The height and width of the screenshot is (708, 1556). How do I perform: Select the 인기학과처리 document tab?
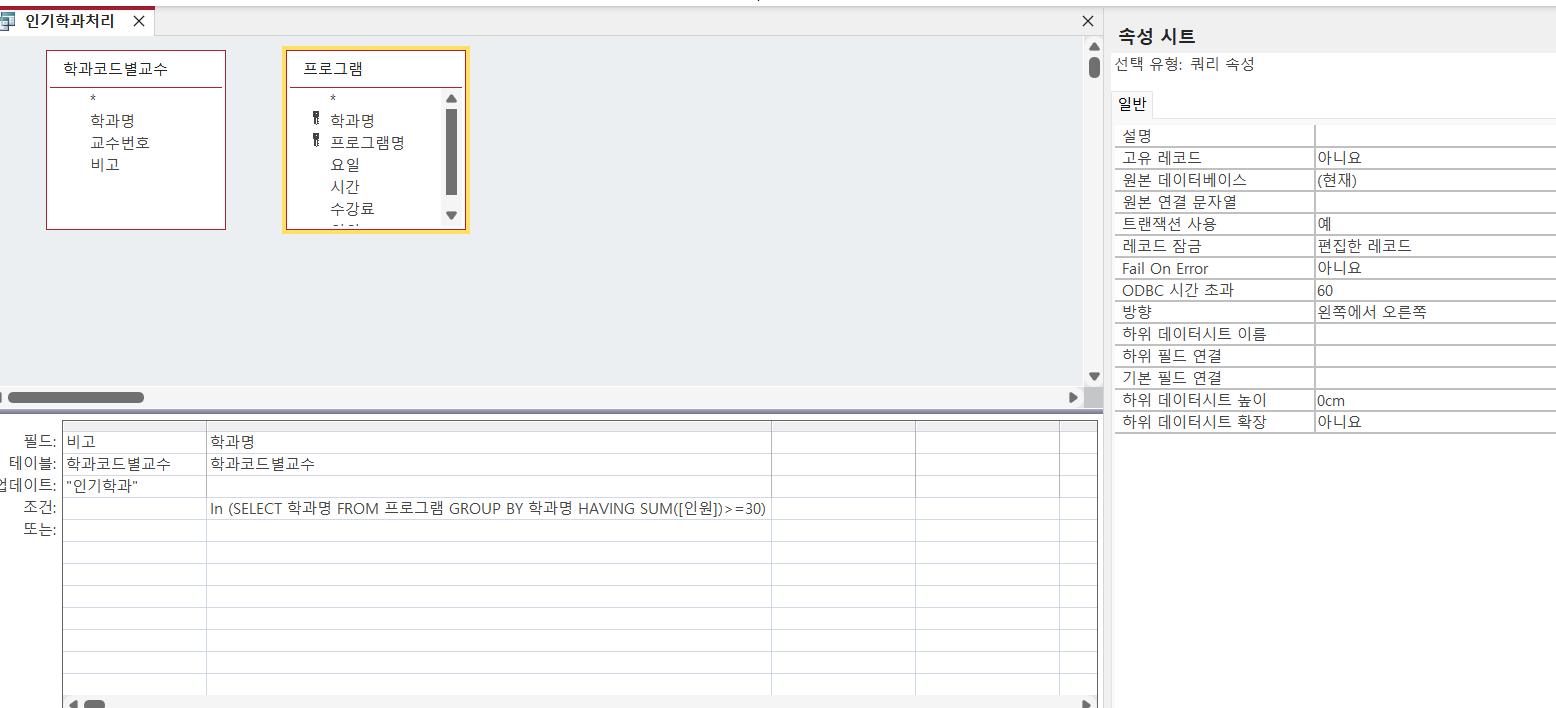[x=70, y=21]
